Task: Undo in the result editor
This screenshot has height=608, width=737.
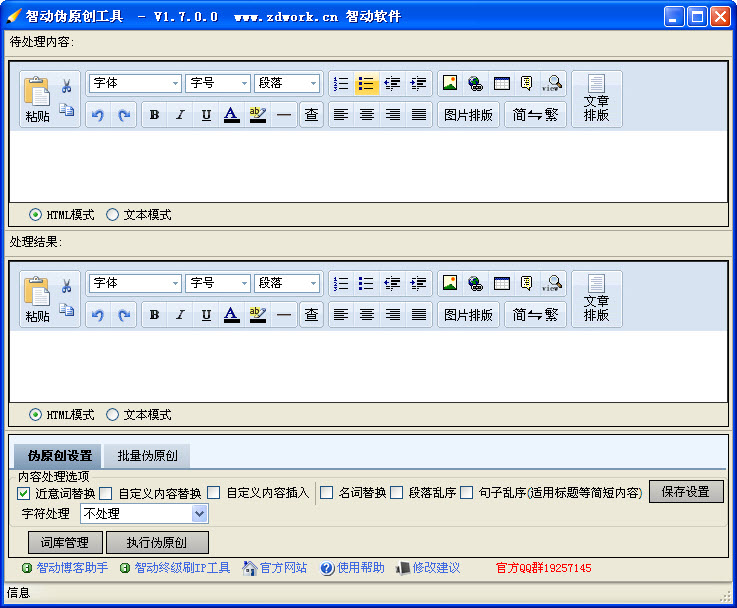Action: point(98,315)
